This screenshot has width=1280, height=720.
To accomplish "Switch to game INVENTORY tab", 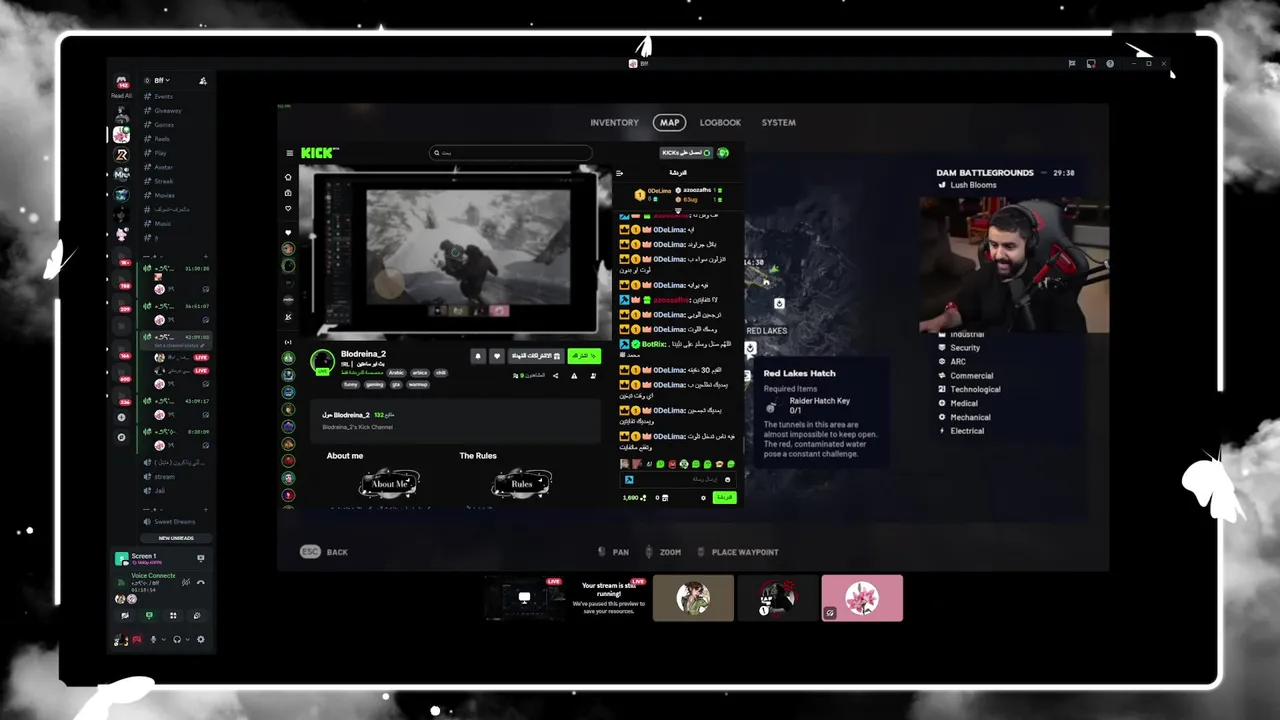I will pyautogui.click(x=614, y=123).
